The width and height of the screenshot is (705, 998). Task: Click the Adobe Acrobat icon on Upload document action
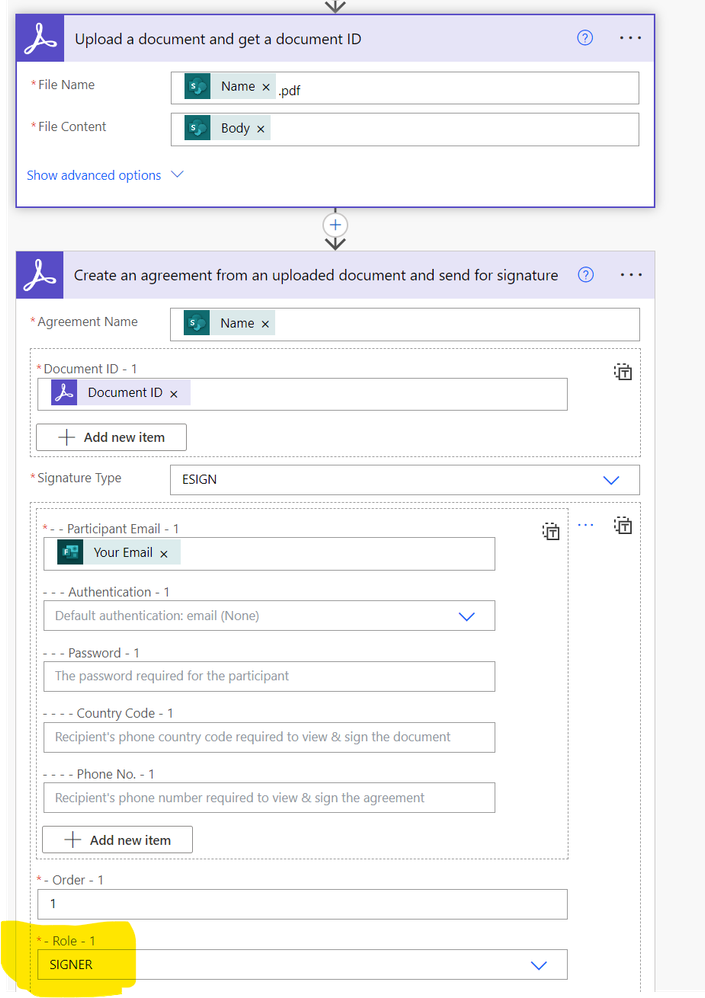click(38, 37)
